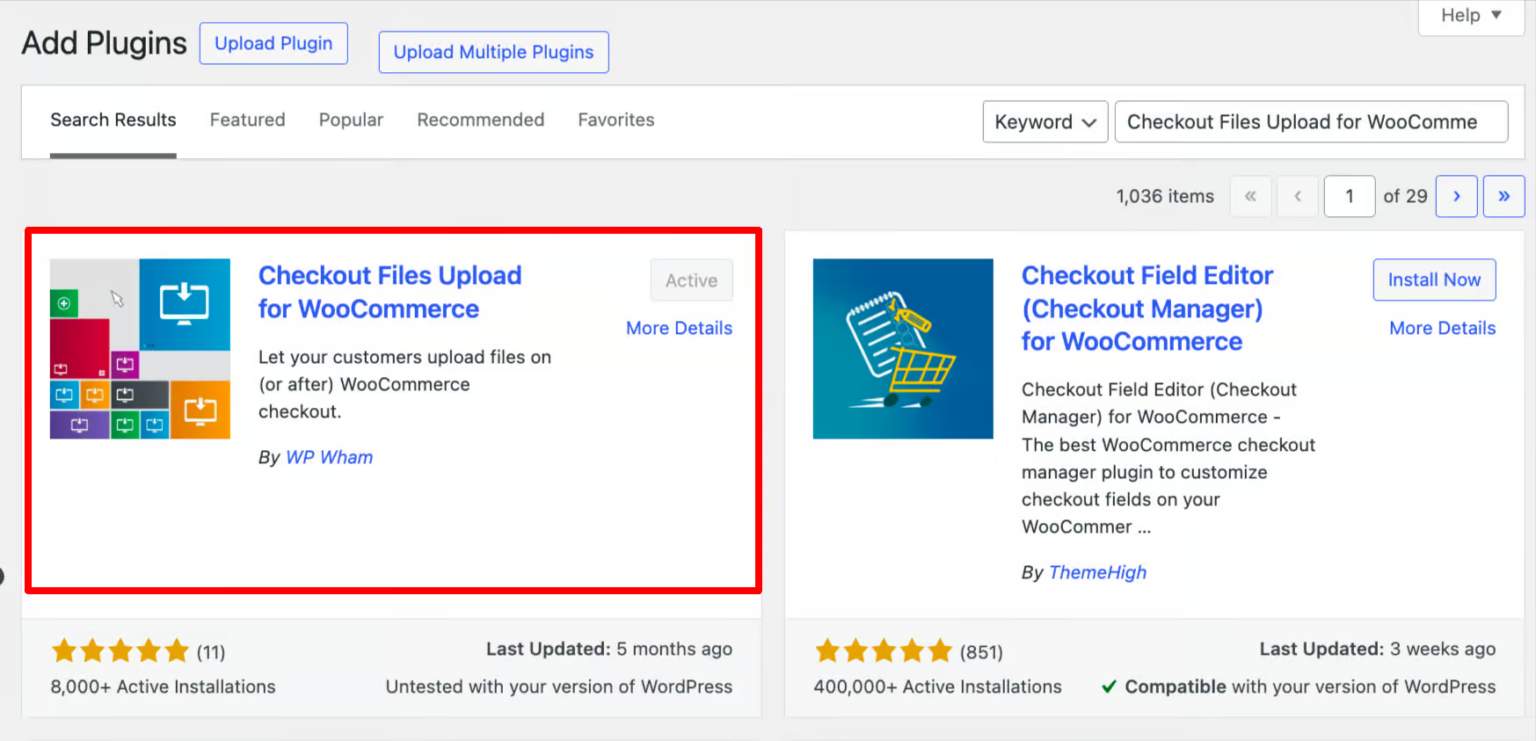The width and height of the screenshot is (1536, 741).
Task: Click the Checkout Files Upload plugin thumbnail
Action: click(x=139, y=349)
